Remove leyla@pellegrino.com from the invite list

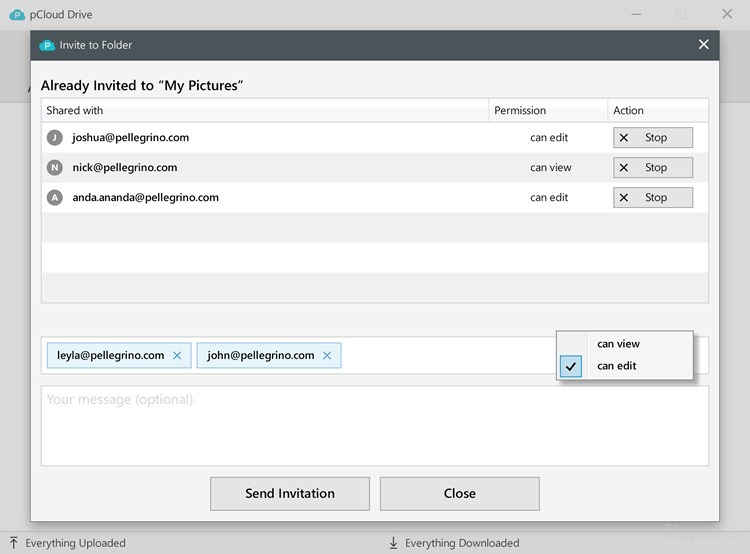177,355
